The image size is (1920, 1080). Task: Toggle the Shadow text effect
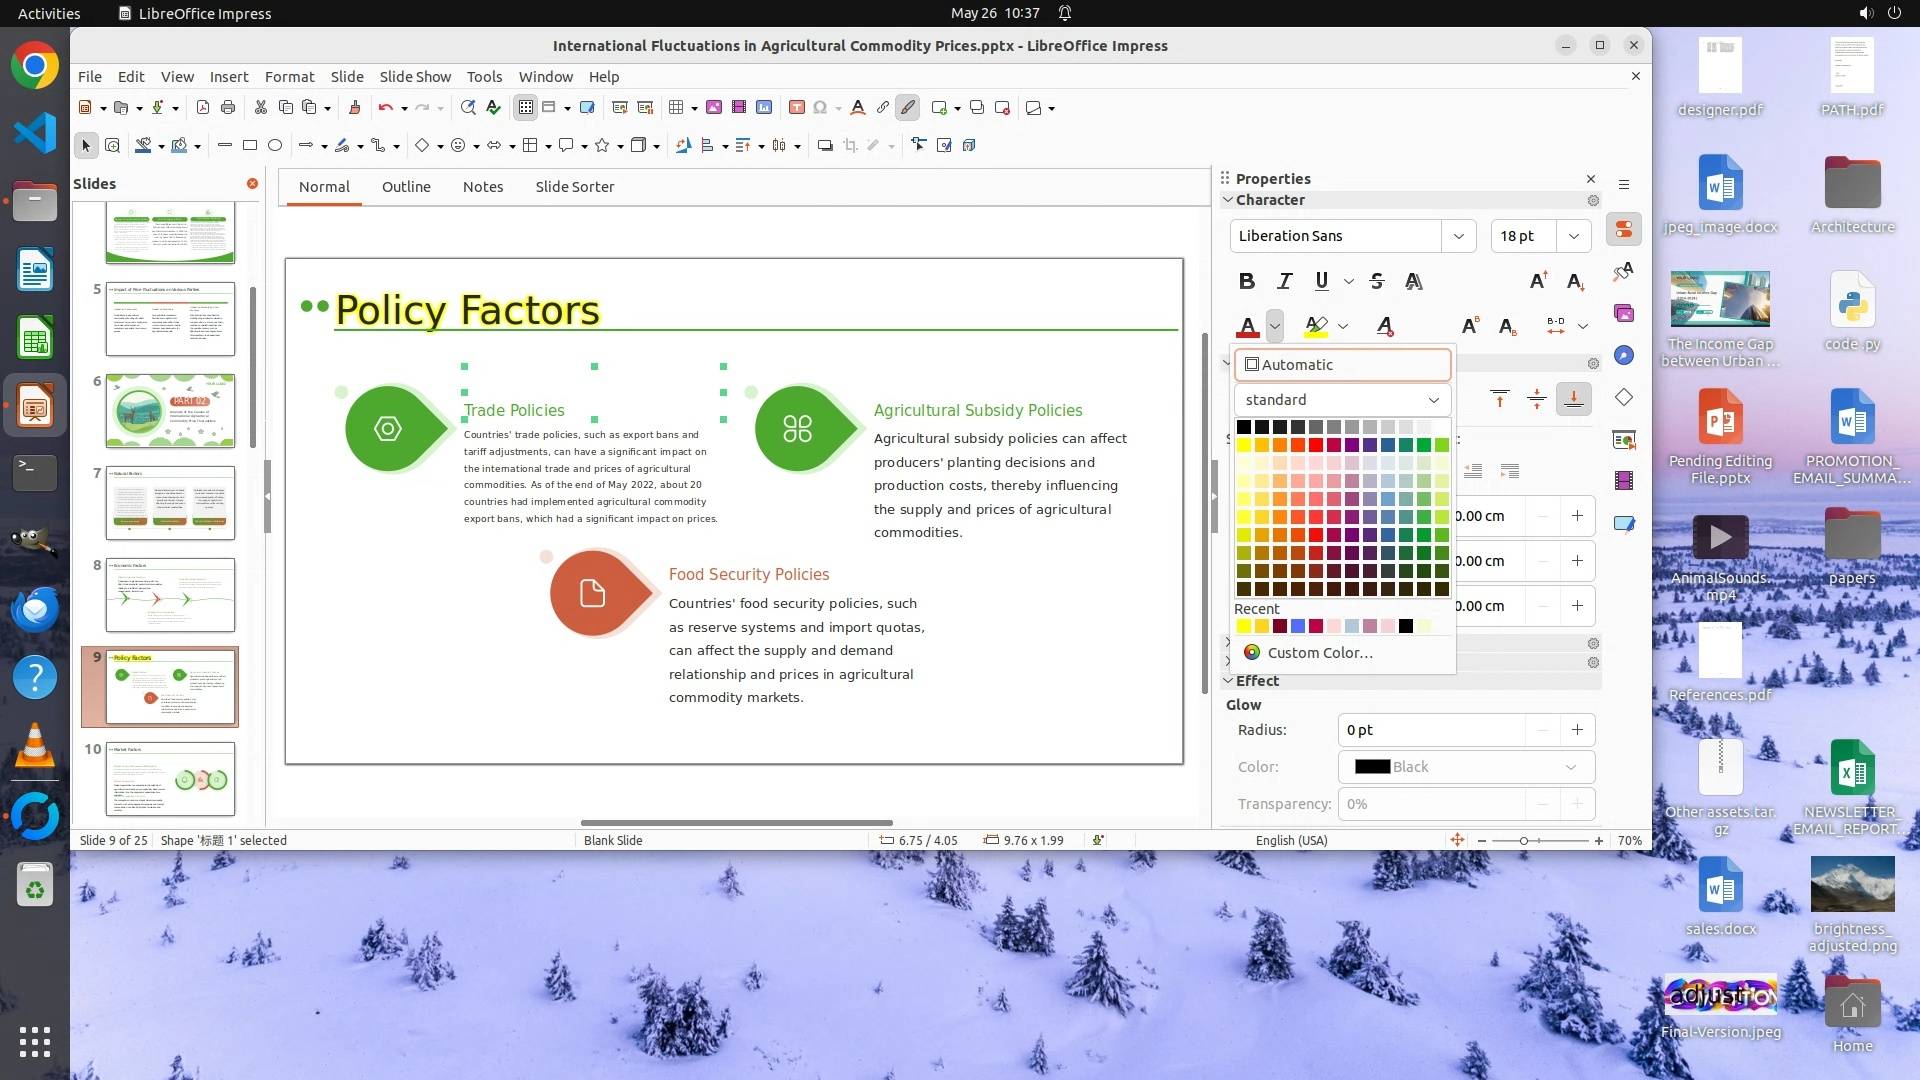coord(1413,281)
